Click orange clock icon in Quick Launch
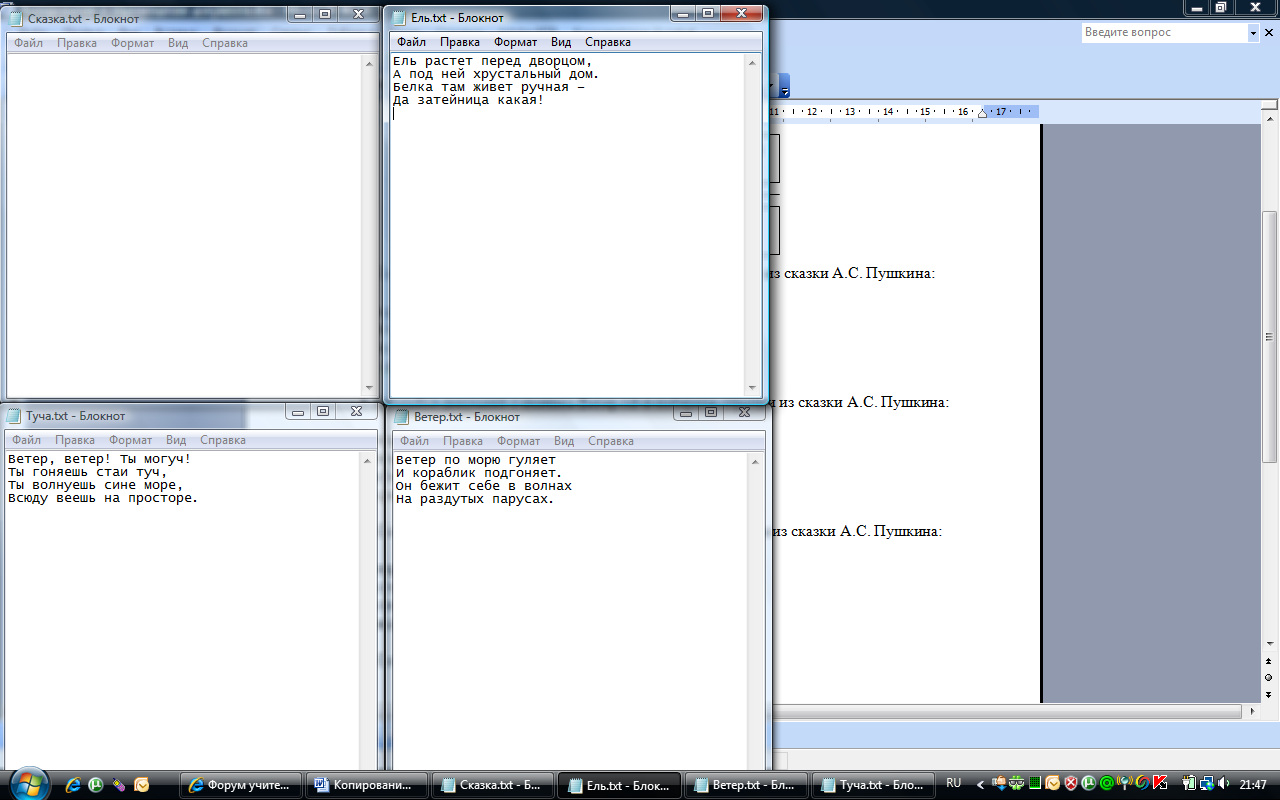The image size is (1280, 800). click(x=142, y=785)
